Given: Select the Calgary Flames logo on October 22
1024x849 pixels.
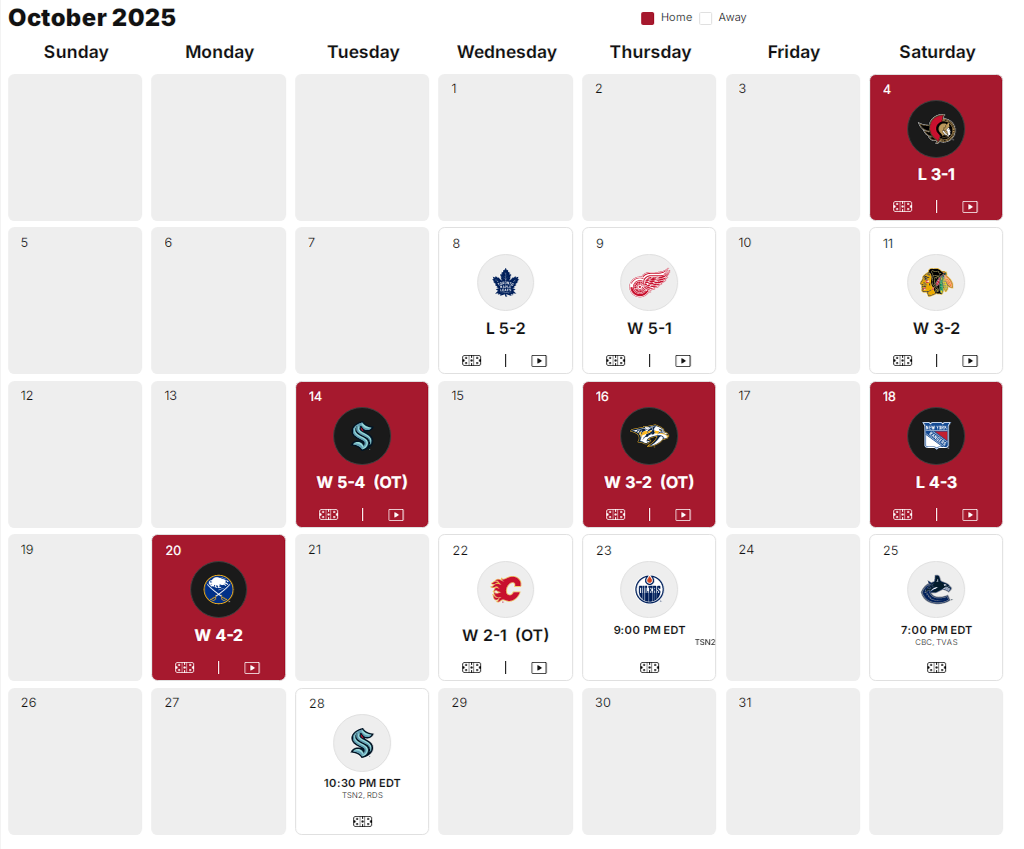Looking at the screenshot, I should click(x=505, y=589).
